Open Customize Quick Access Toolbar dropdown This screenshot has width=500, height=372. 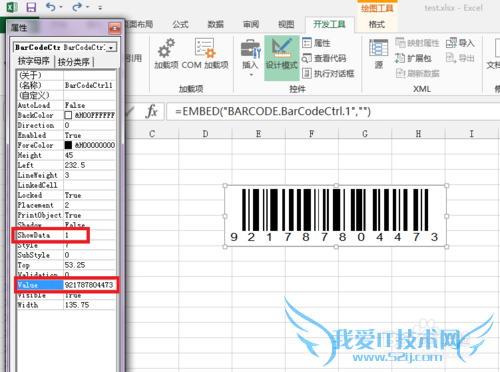[x=100, y=7]
